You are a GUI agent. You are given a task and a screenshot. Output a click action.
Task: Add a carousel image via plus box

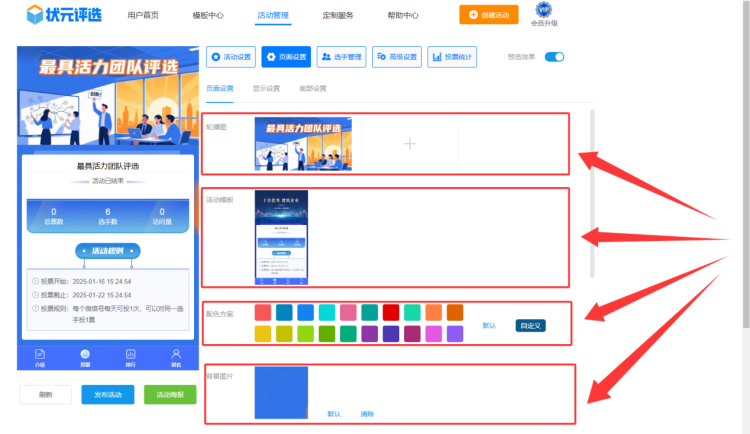[409, 144]
